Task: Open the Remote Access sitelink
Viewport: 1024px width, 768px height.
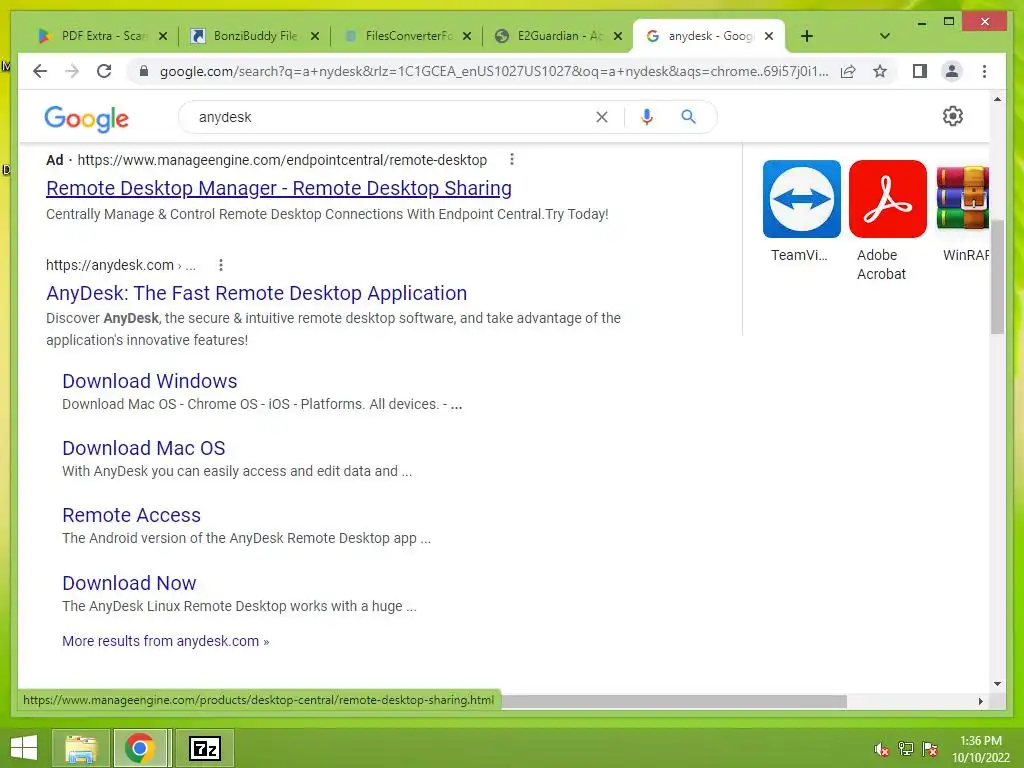Action: coord(131,515)
